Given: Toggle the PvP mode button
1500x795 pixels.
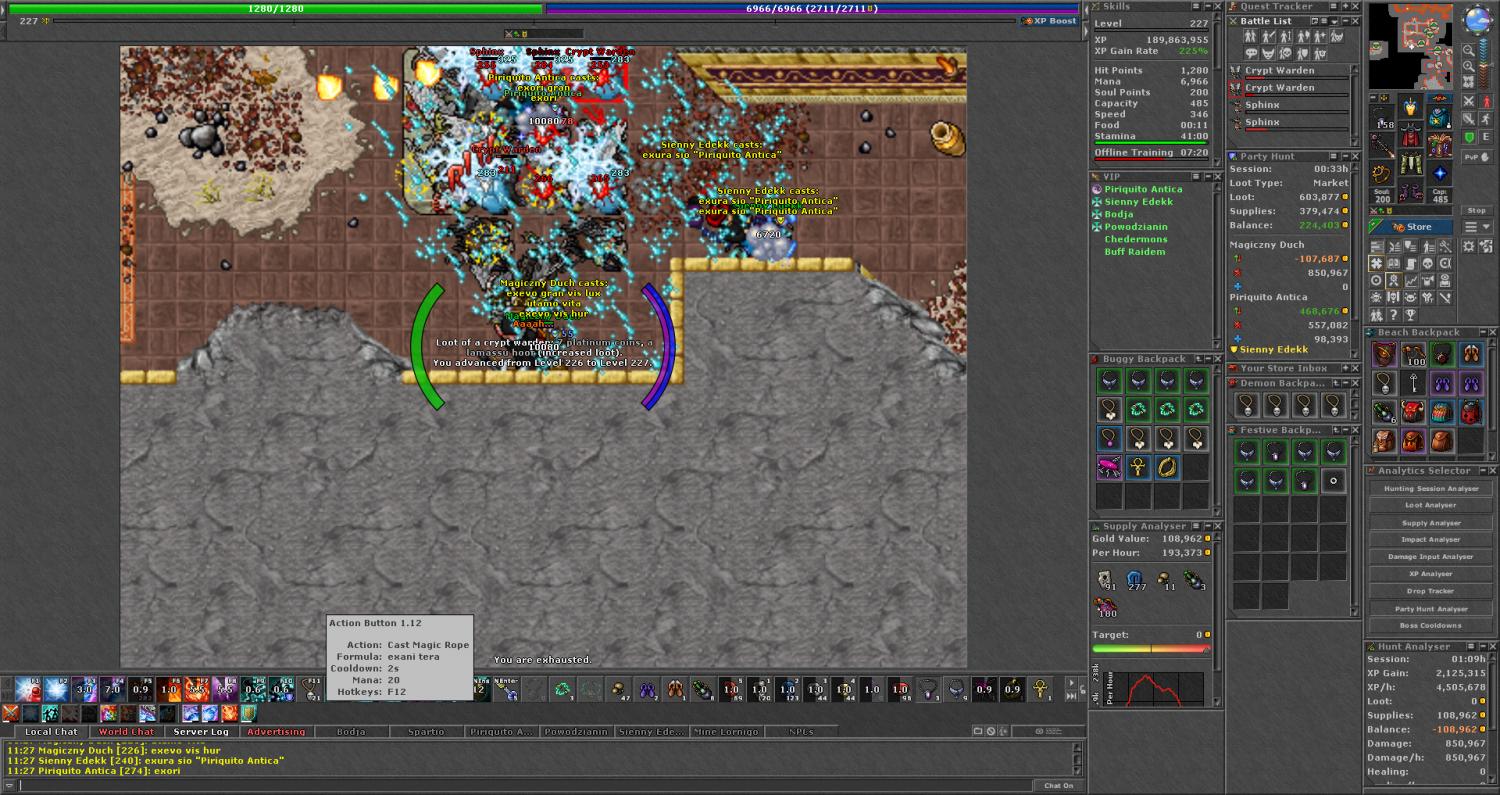Looking at the screenshot, I should pos(1477,157).
